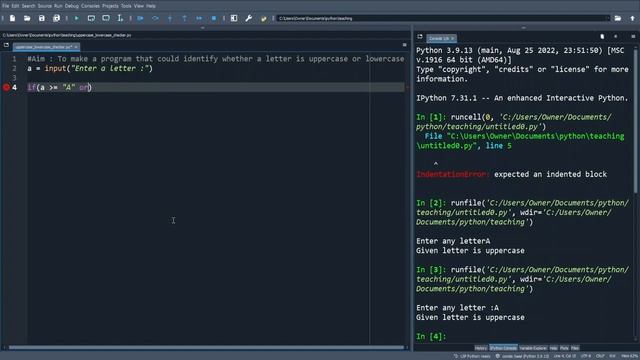
Task: Open the editor pane options menu
Action: tap(404, 45)
